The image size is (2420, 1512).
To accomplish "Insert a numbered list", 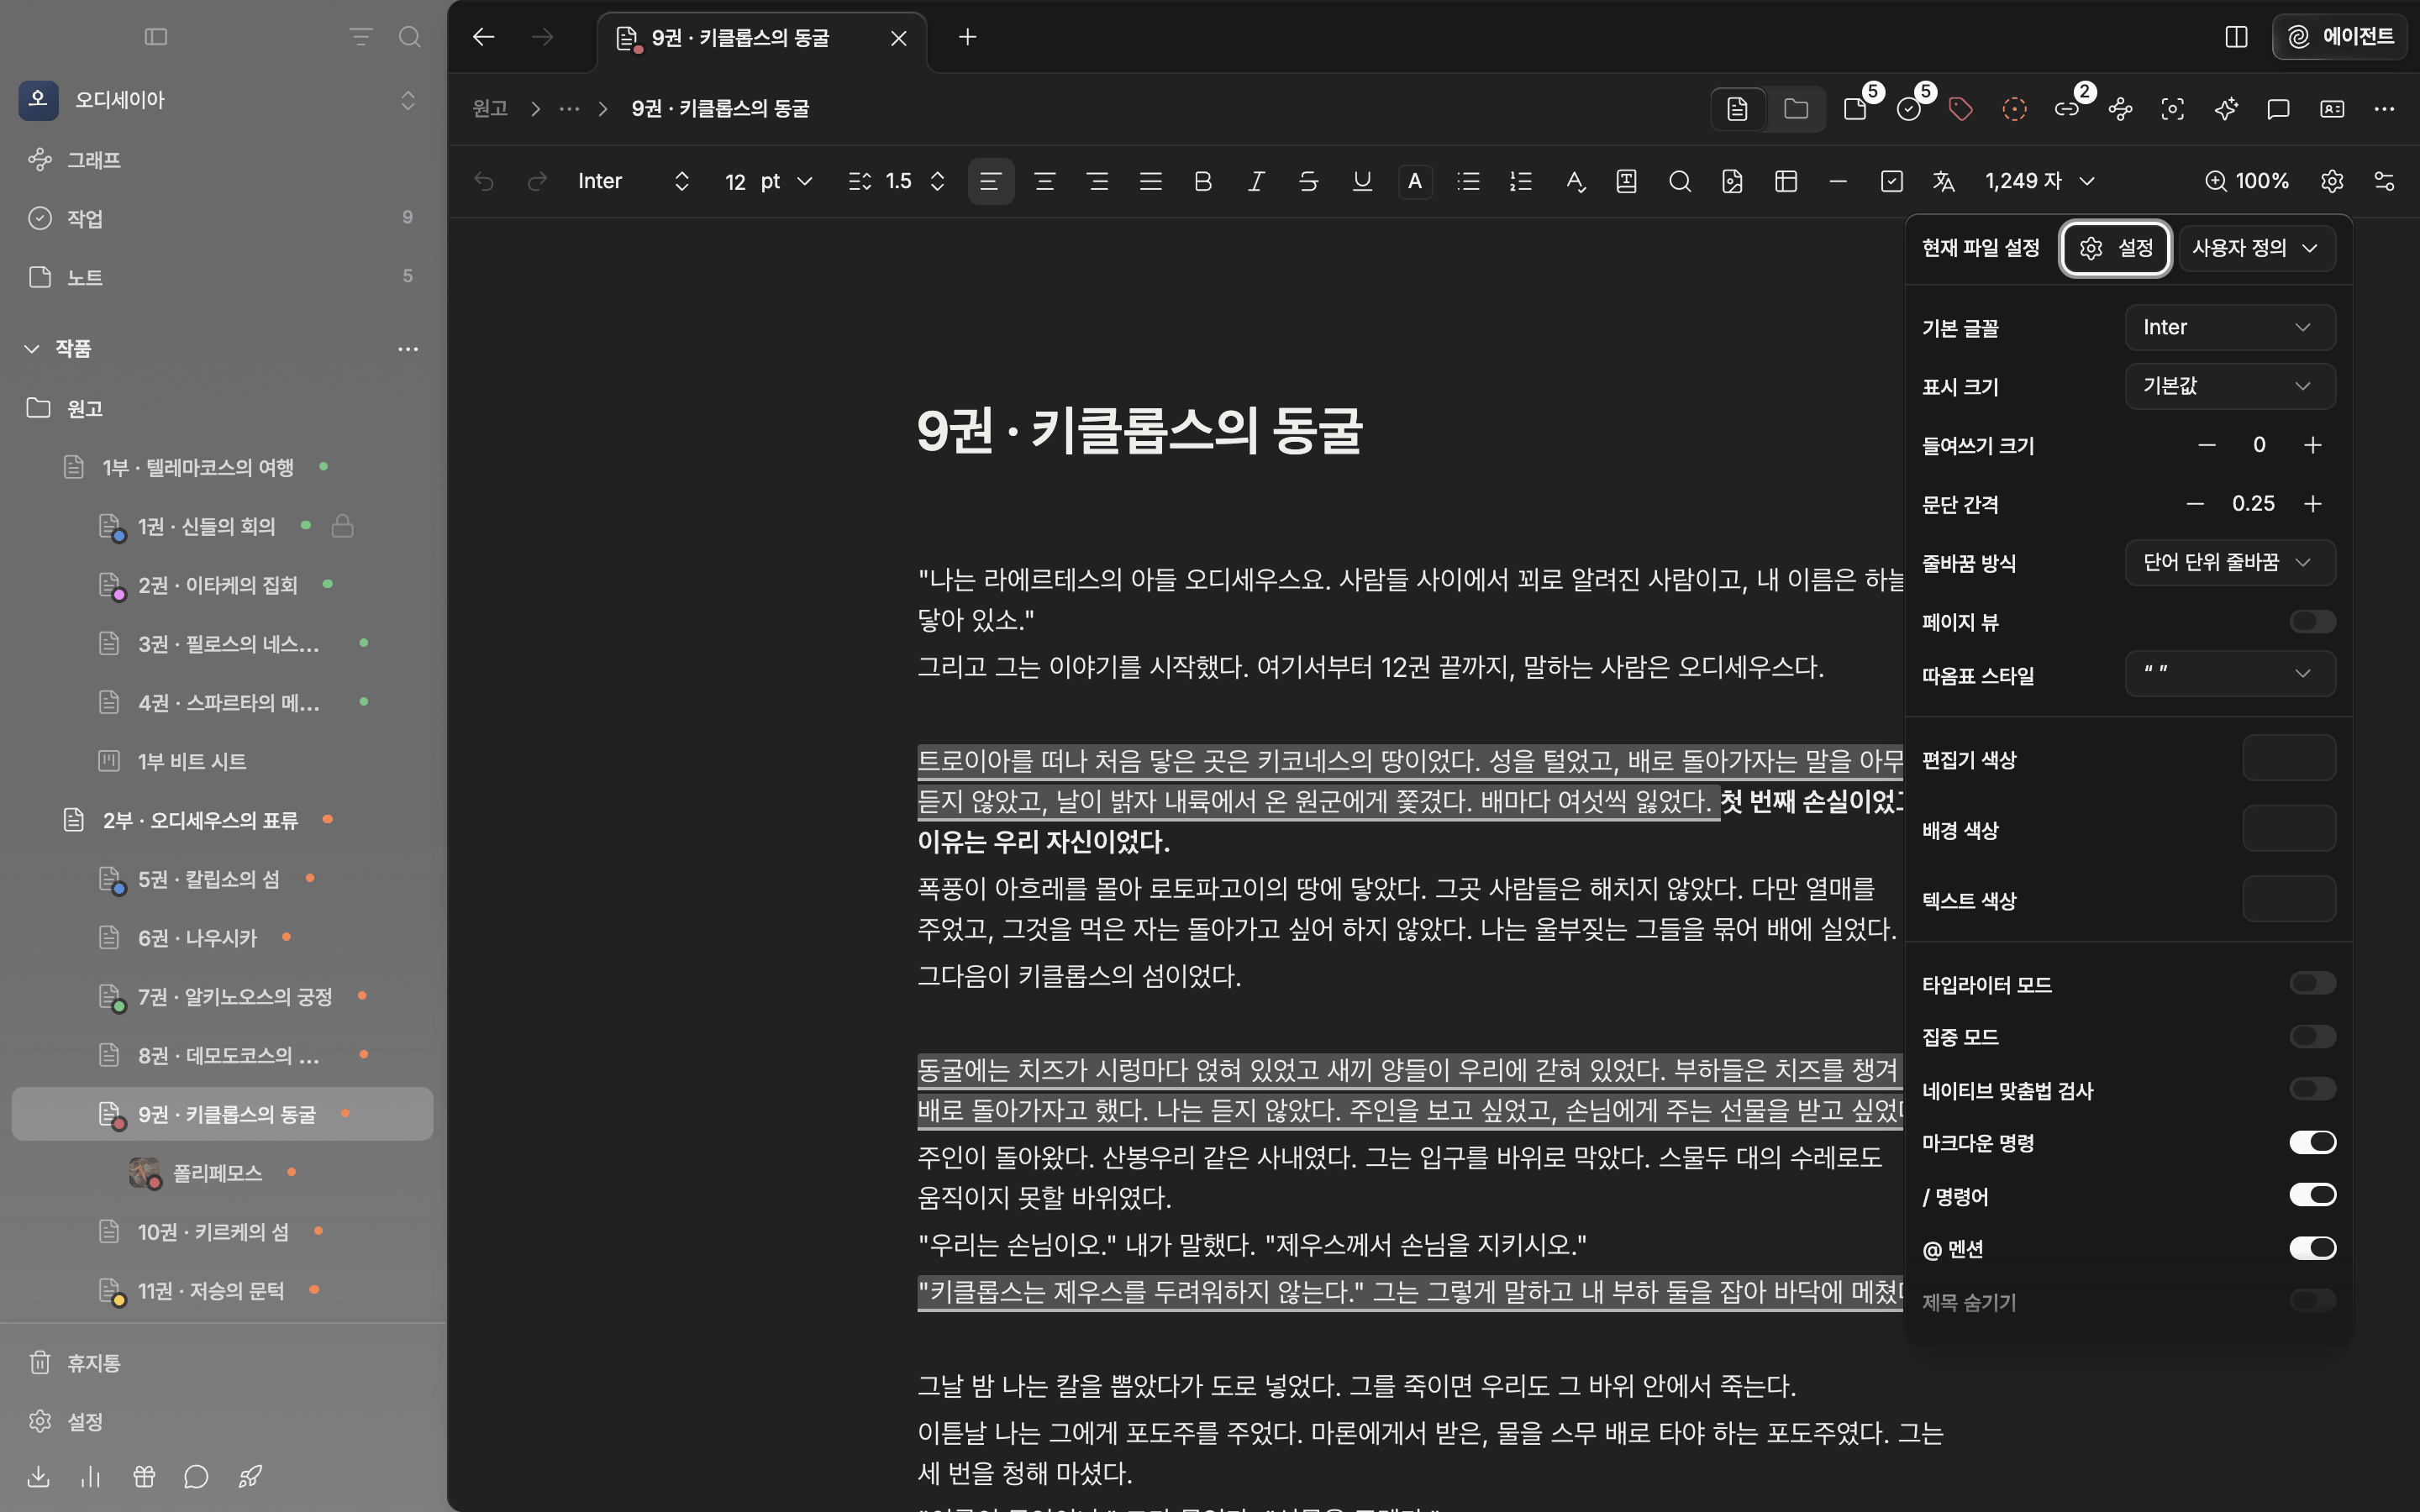I will coord(1521,181).
